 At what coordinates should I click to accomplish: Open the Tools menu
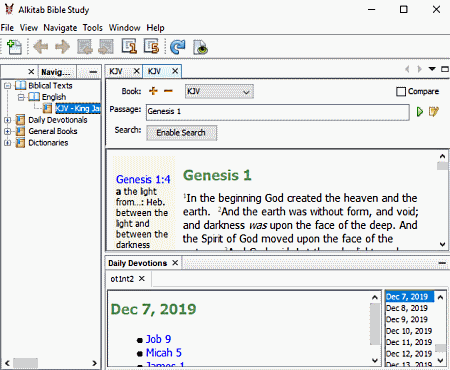pos(93,28)
